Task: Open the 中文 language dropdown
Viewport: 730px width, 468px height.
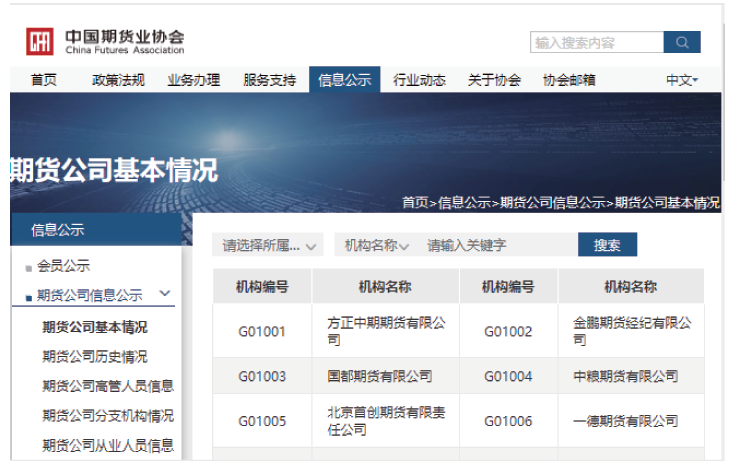Action: [x=682, y=80]
